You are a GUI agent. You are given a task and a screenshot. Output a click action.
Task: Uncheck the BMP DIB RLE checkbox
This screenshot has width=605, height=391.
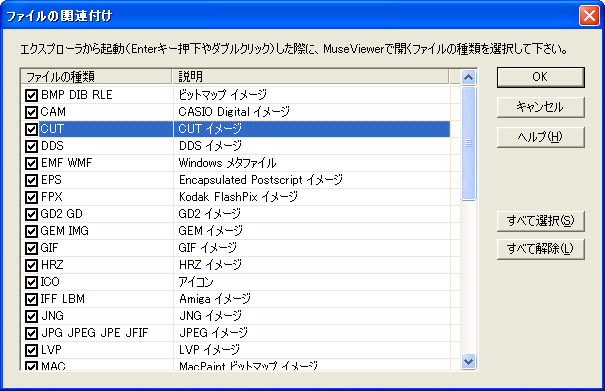click(x=31, y=95)
